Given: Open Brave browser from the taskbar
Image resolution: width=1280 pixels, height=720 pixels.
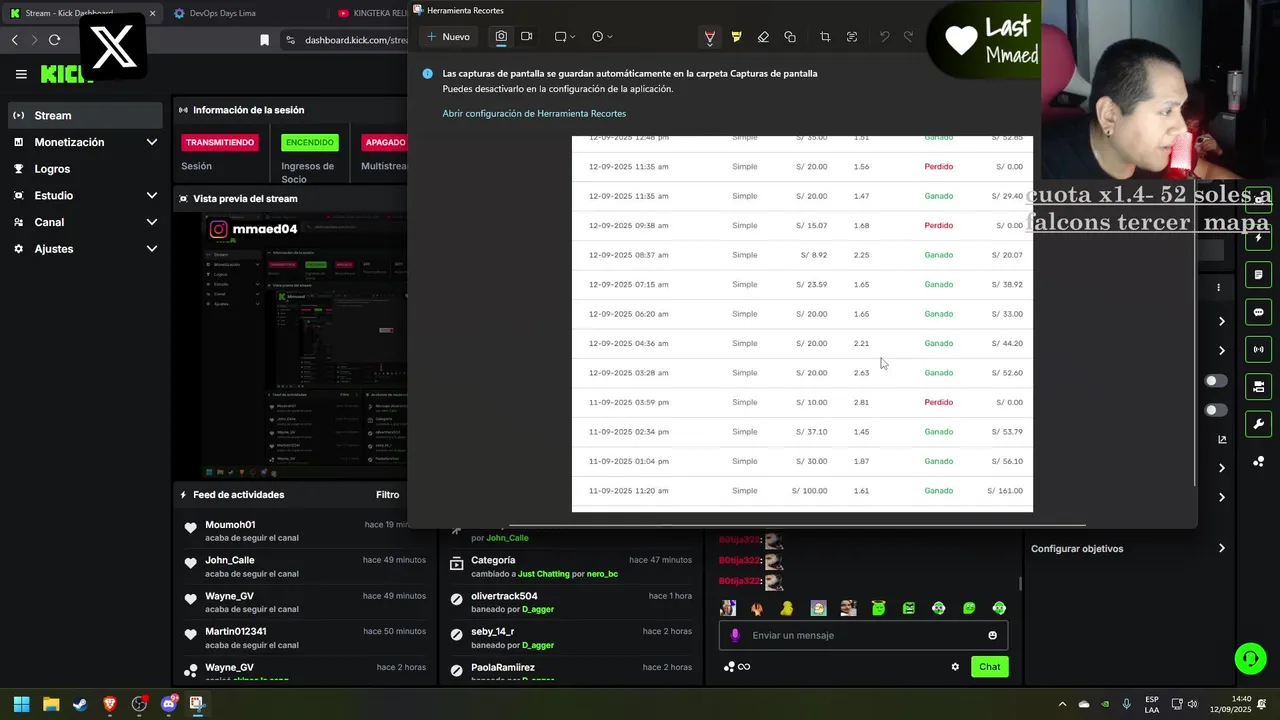Looking at the screenshot, I should pos(110,704).
